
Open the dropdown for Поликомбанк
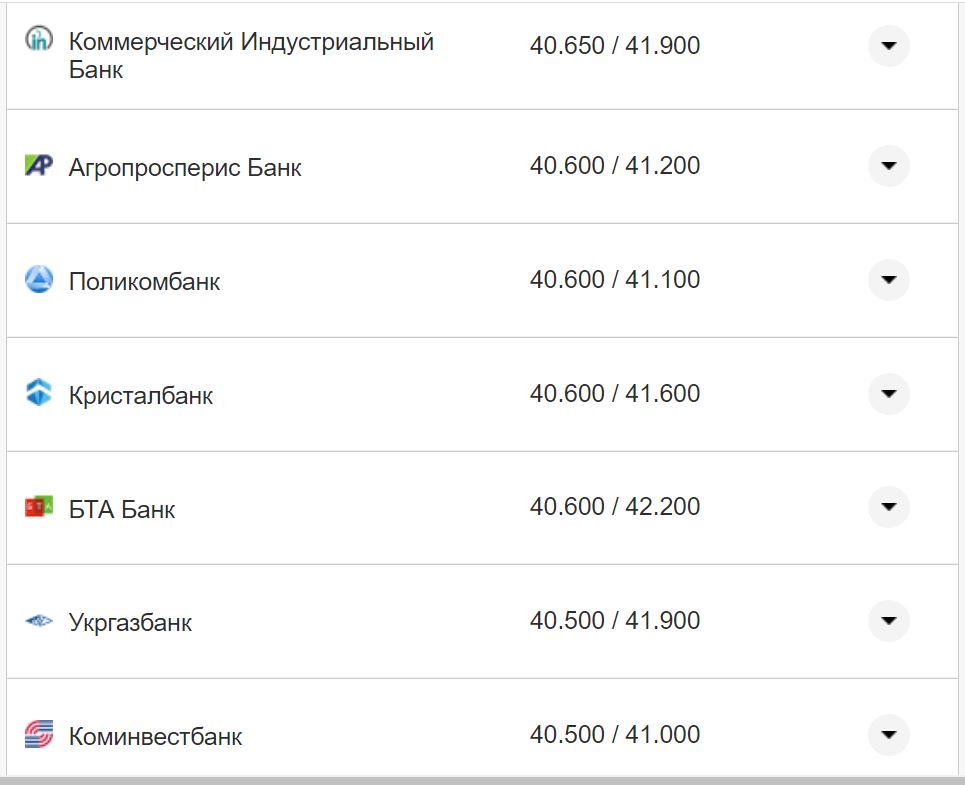(888, 280)
